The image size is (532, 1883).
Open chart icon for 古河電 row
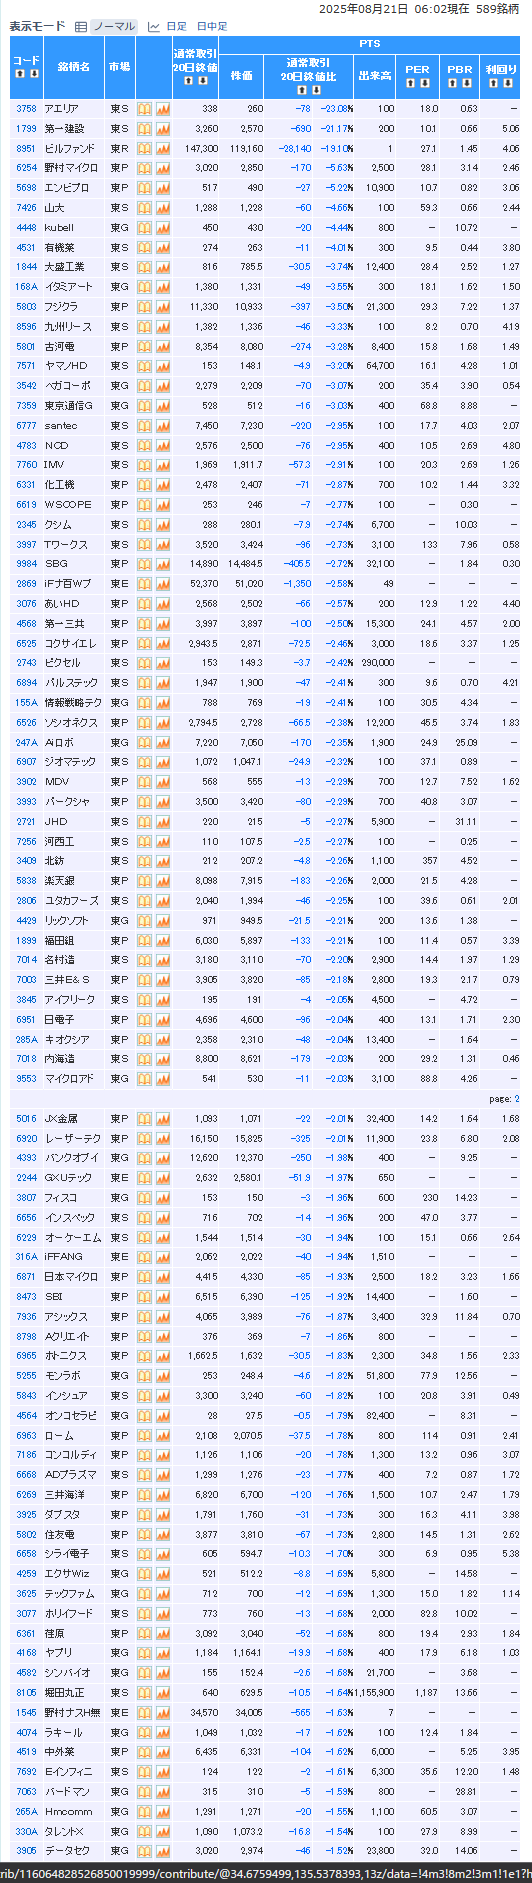tap(163, 347)
